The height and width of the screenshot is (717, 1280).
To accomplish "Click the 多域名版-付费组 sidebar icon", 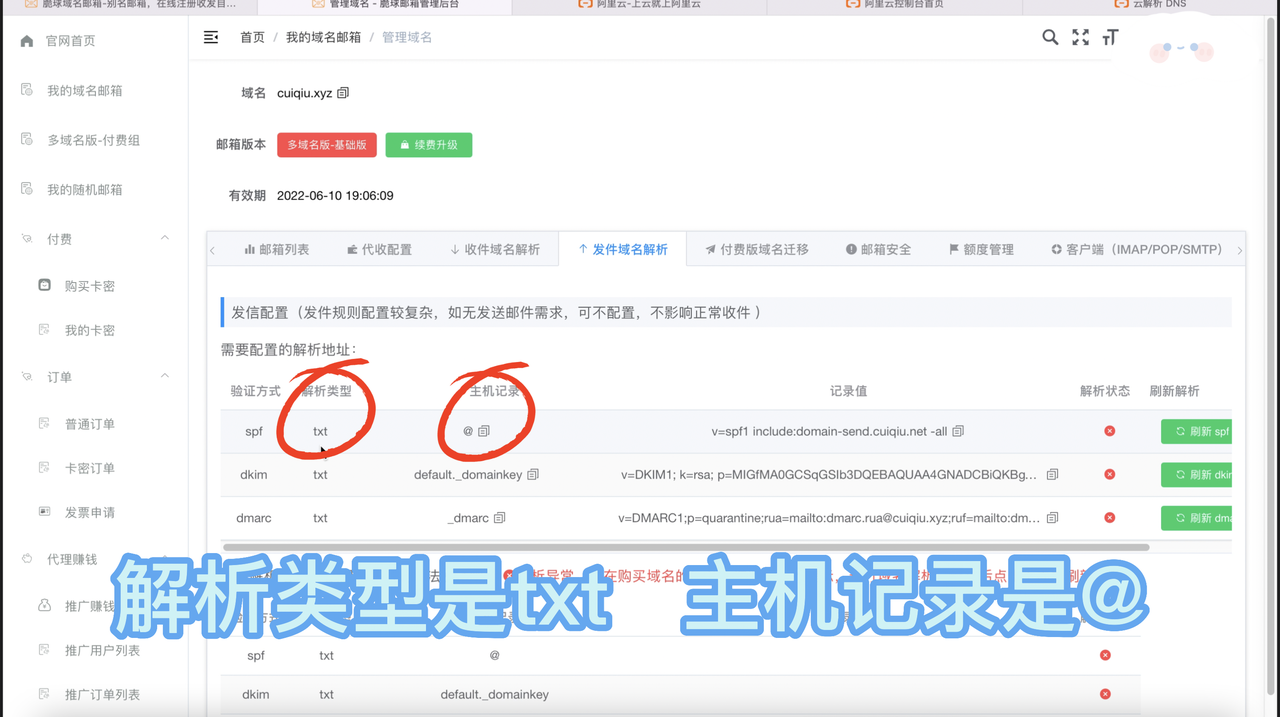I will click(x=27, y=139).
